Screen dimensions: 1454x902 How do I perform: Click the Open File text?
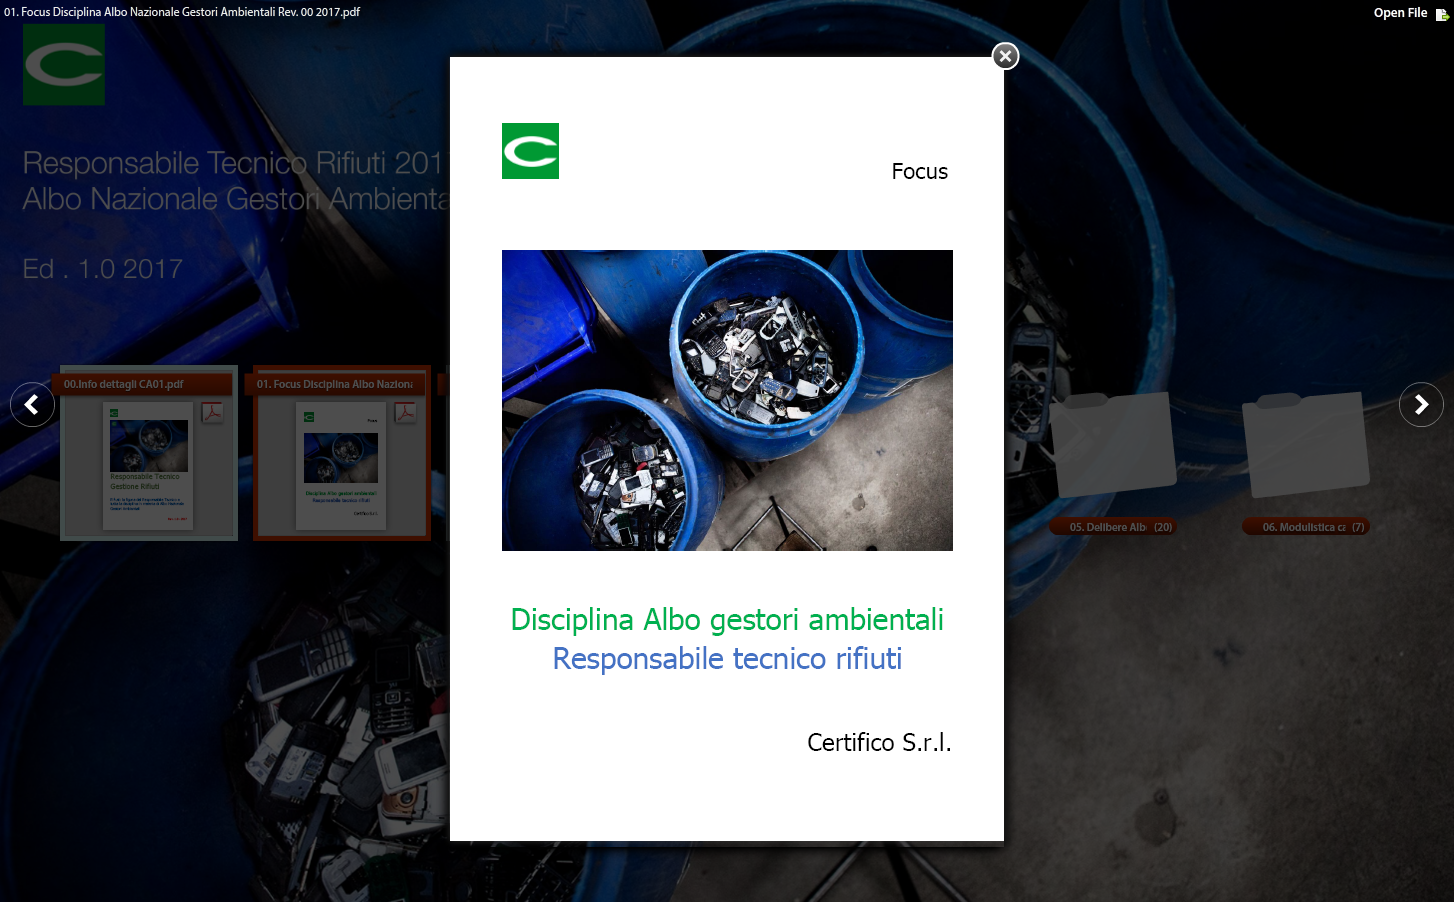pyautogui.click(x=1399, y=13)
